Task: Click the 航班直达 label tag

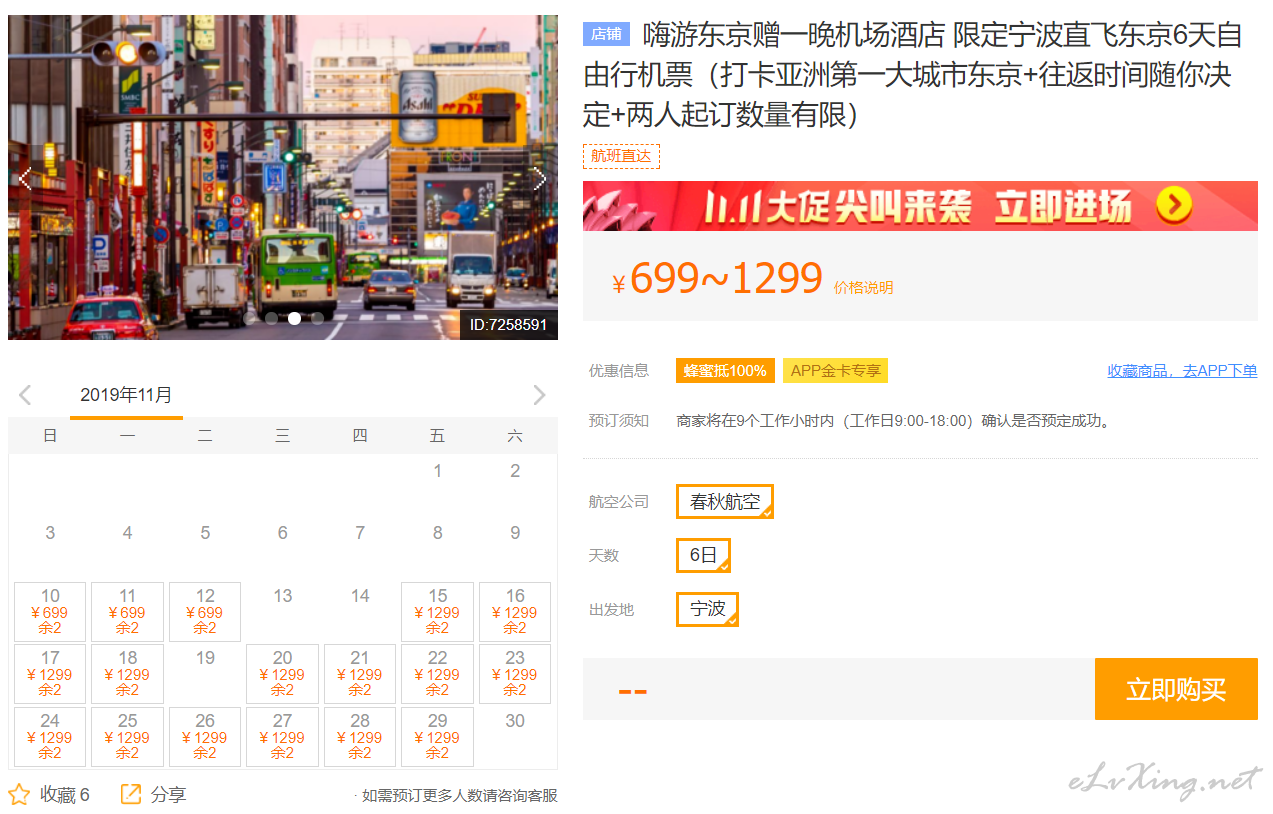Action: tap(621, 156)
